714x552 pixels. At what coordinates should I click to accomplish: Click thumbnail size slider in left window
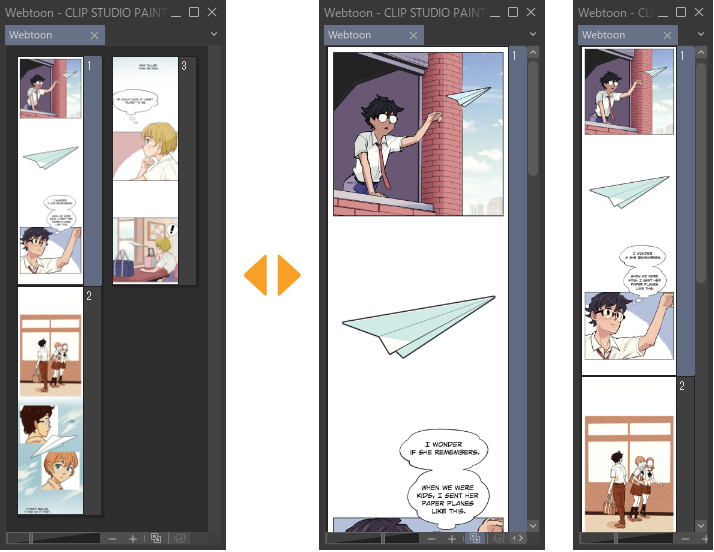[x=53, y=539]
